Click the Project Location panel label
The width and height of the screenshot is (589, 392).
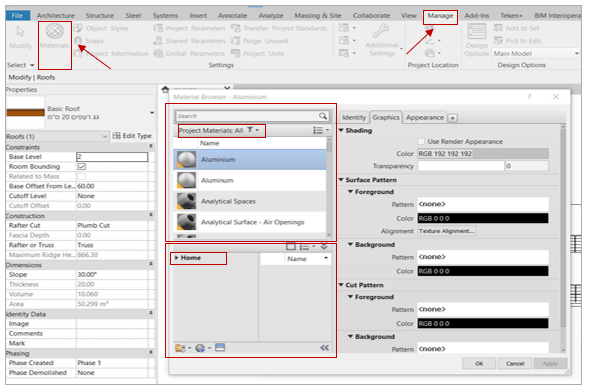(433, 65)
